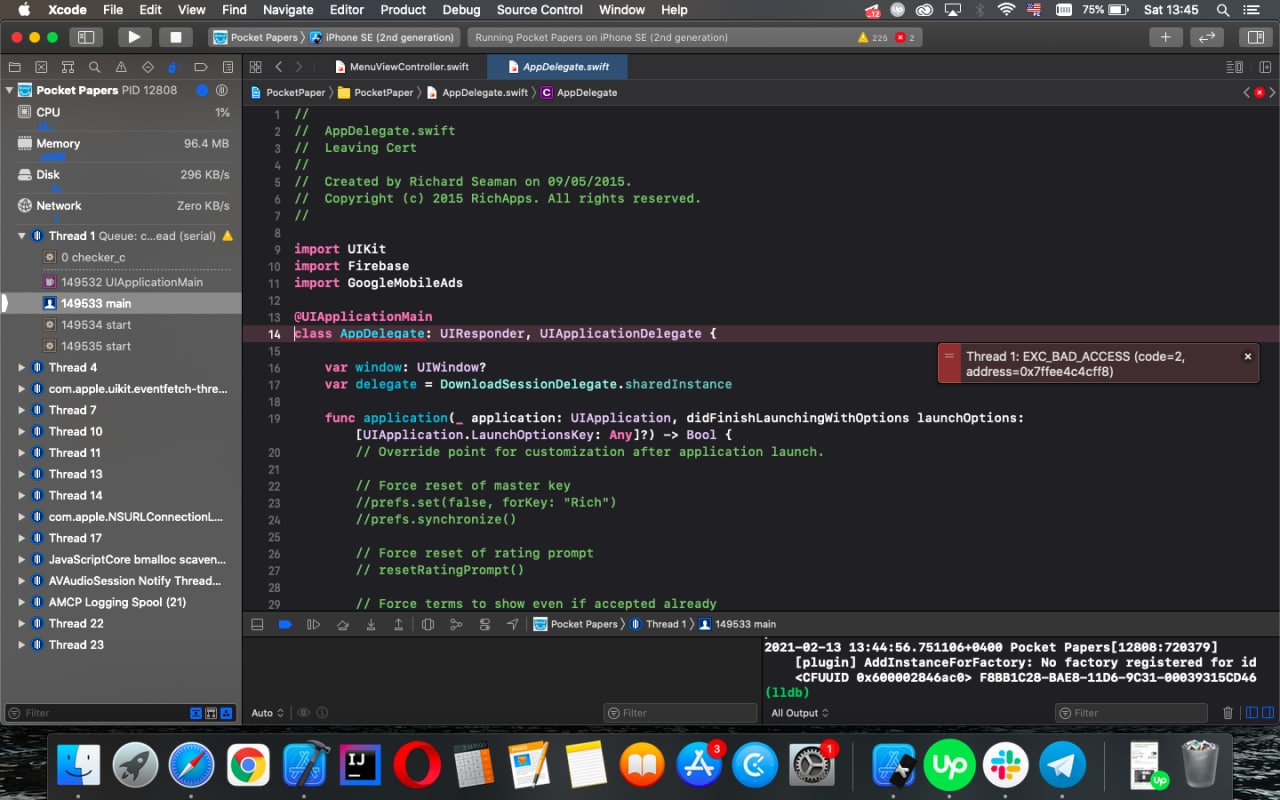
Task: Click the red errors count indicator
Action: click(906, 38)
